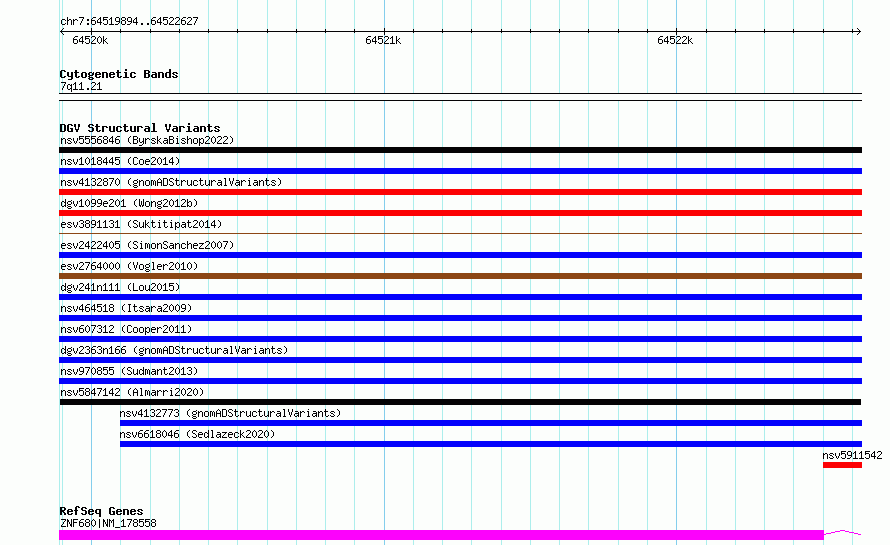Click the blue nsv1018445 variant bar
Viewport: 890px width, 545px height.
coord(460,171)
